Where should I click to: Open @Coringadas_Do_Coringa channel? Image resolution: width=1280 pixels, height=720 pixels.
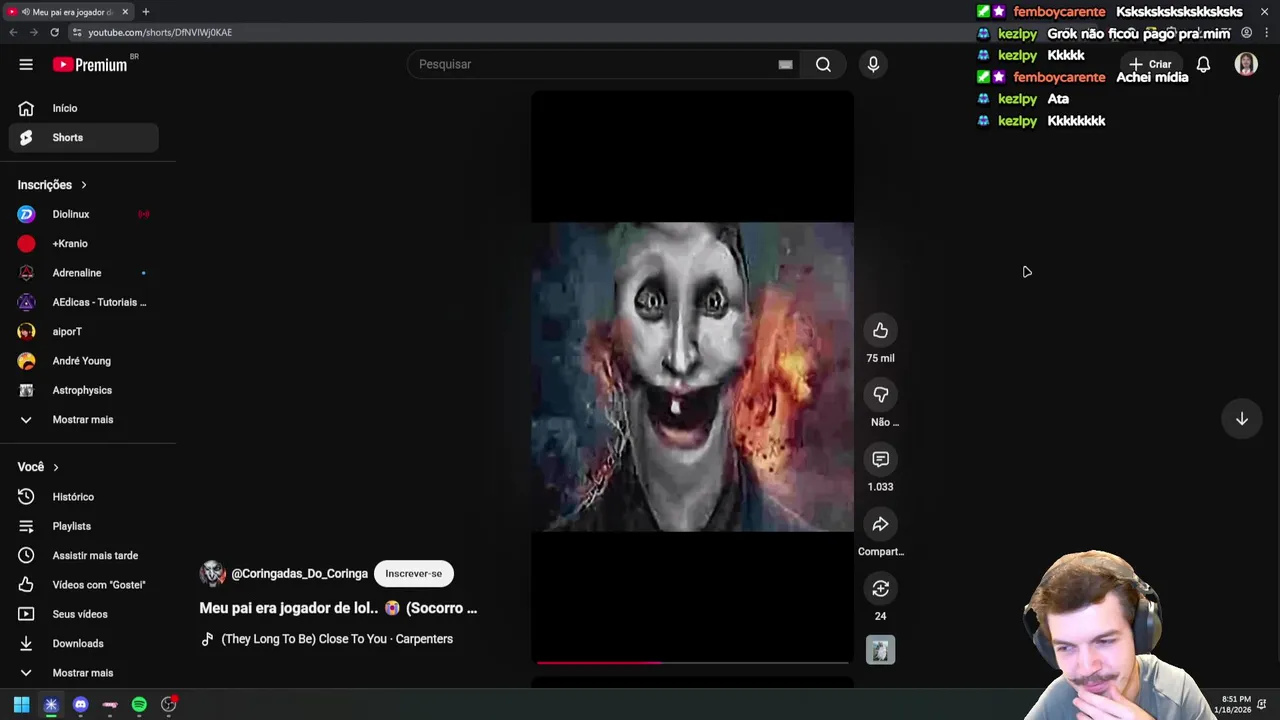pos(299,574)
